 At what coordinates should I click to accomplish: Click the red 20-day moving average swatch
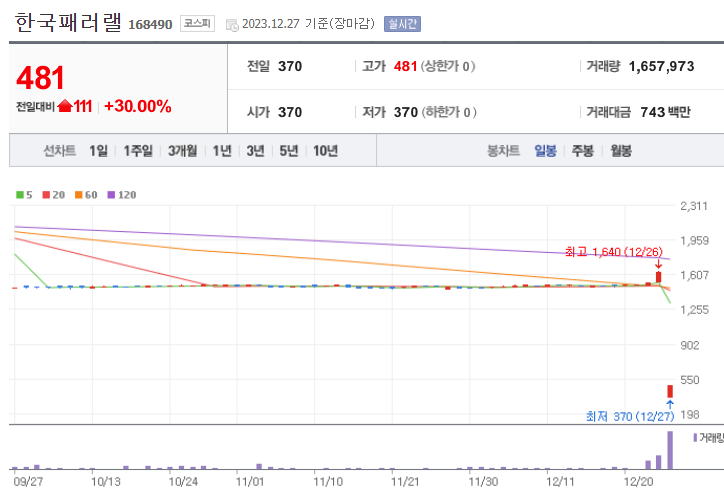[46, 195]
